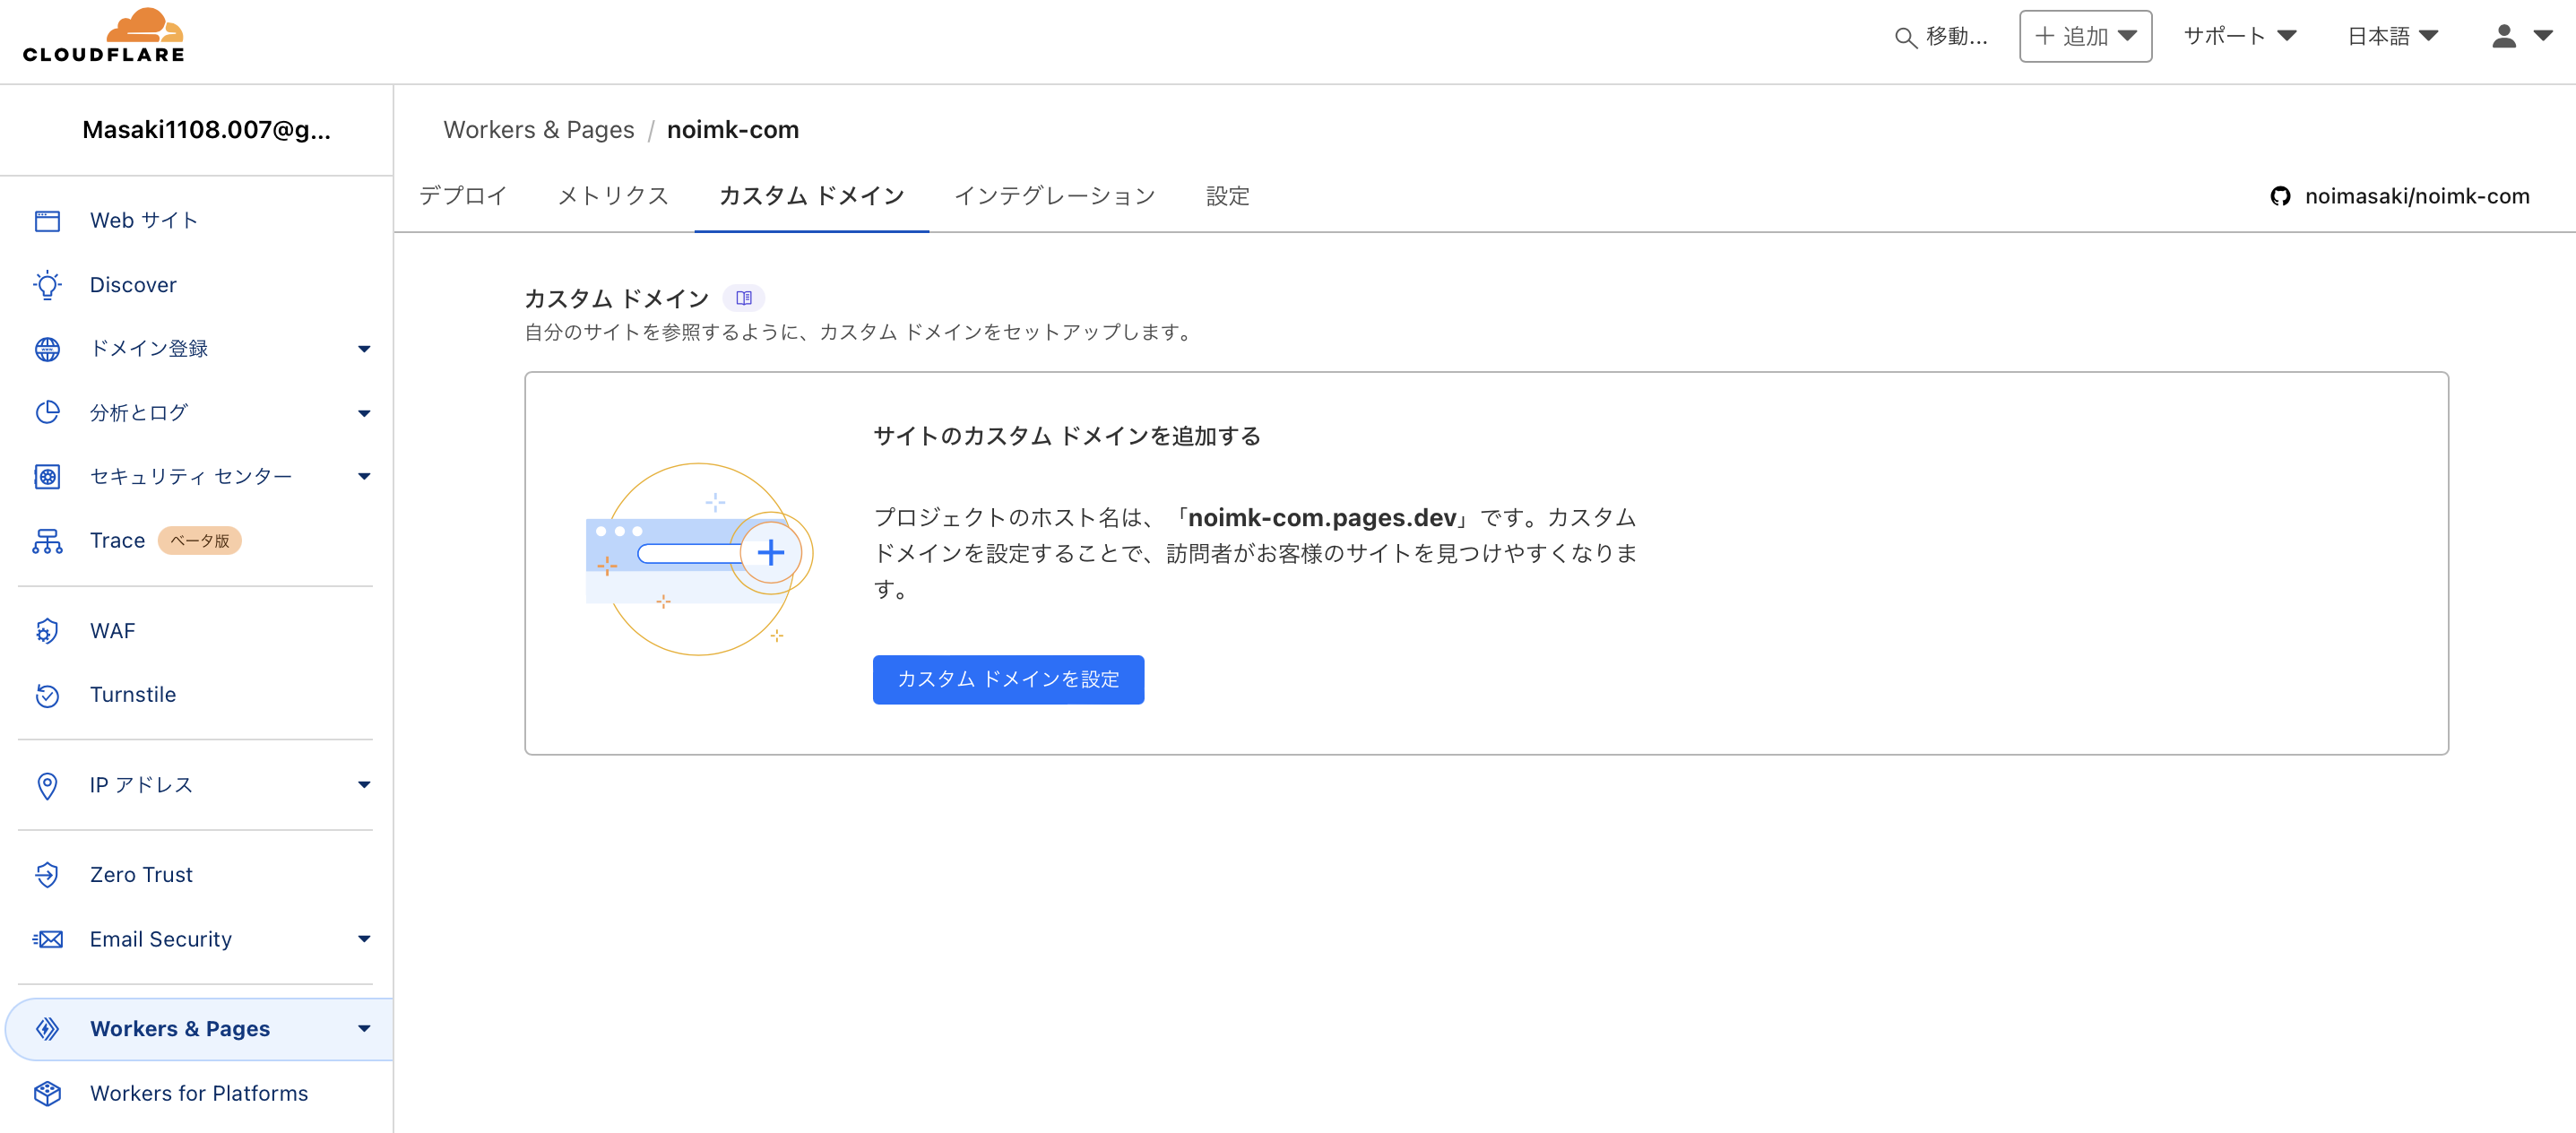This screenshot has height=1133, width=2576.
Task: Open the 設定 tab
Action: (x=1227, y=196)
